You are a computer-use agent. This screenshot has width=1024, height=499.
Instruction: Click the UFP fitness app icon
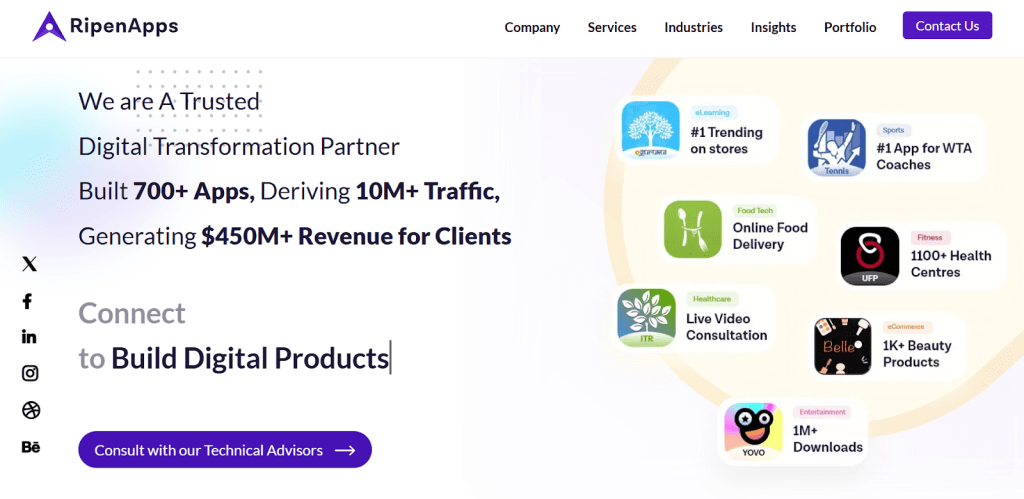[869, 256]
